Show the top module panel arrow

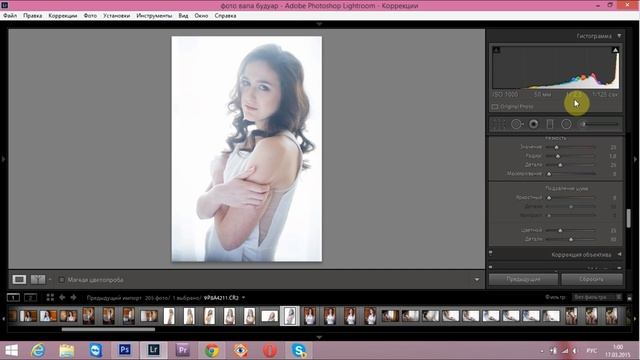click(x=319, y=24)
